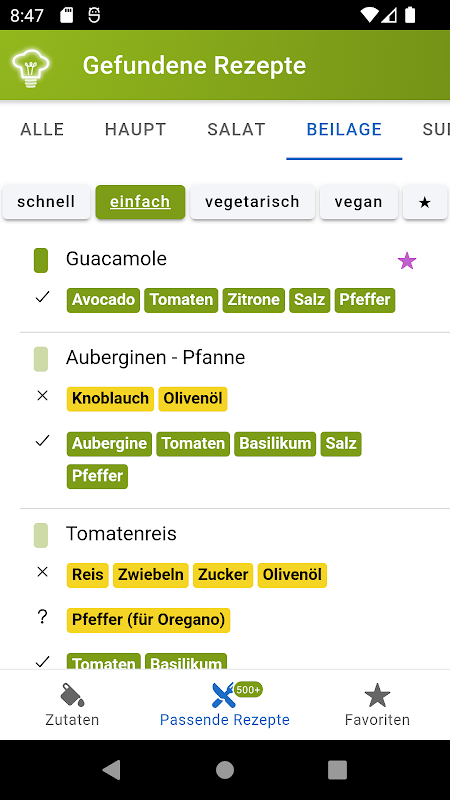Switch to the SALAT tab
450x800 pixels.
[x=236, y=129]
